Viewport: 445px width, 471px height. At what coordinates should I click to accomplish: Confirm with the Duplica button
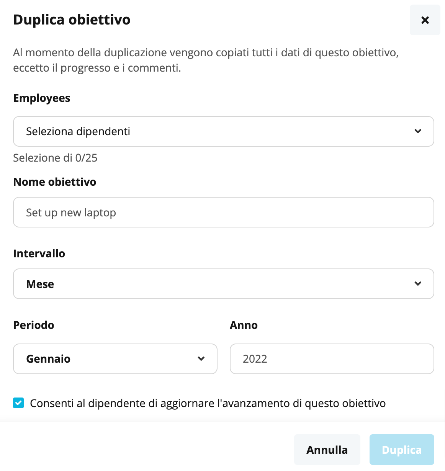coord(402,450)
